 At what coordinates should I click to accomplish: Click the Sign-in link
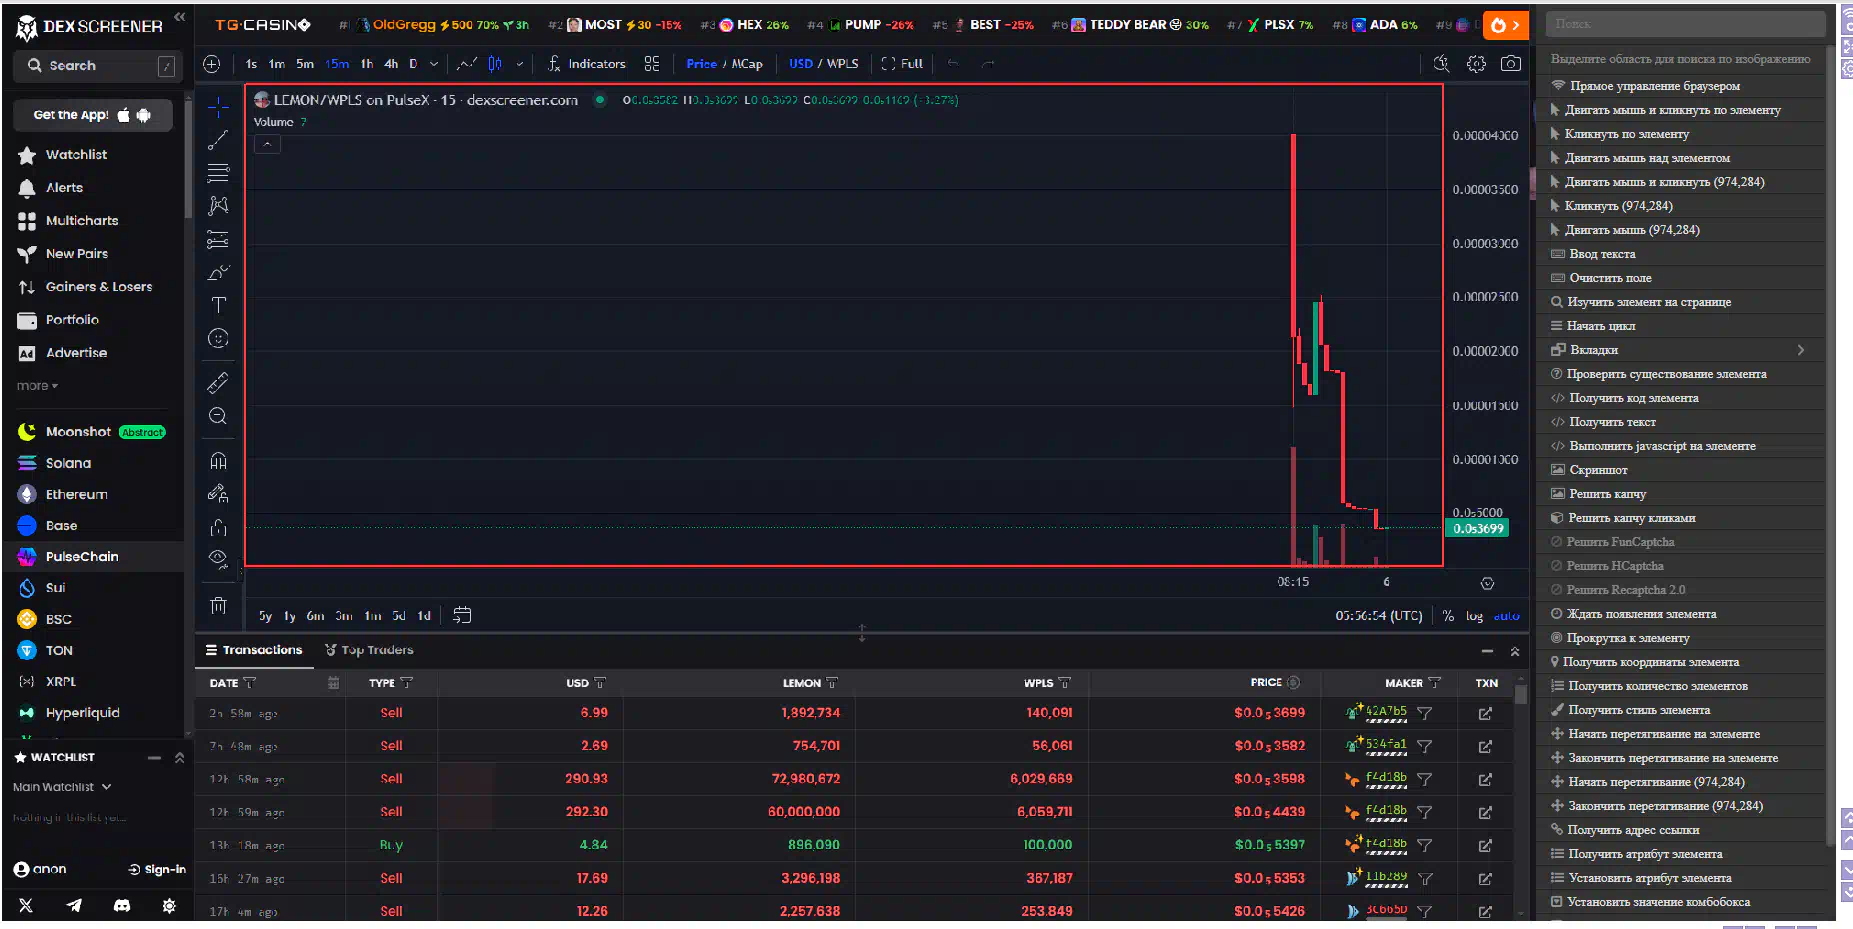pyautogui.click(x=157, y=869)
